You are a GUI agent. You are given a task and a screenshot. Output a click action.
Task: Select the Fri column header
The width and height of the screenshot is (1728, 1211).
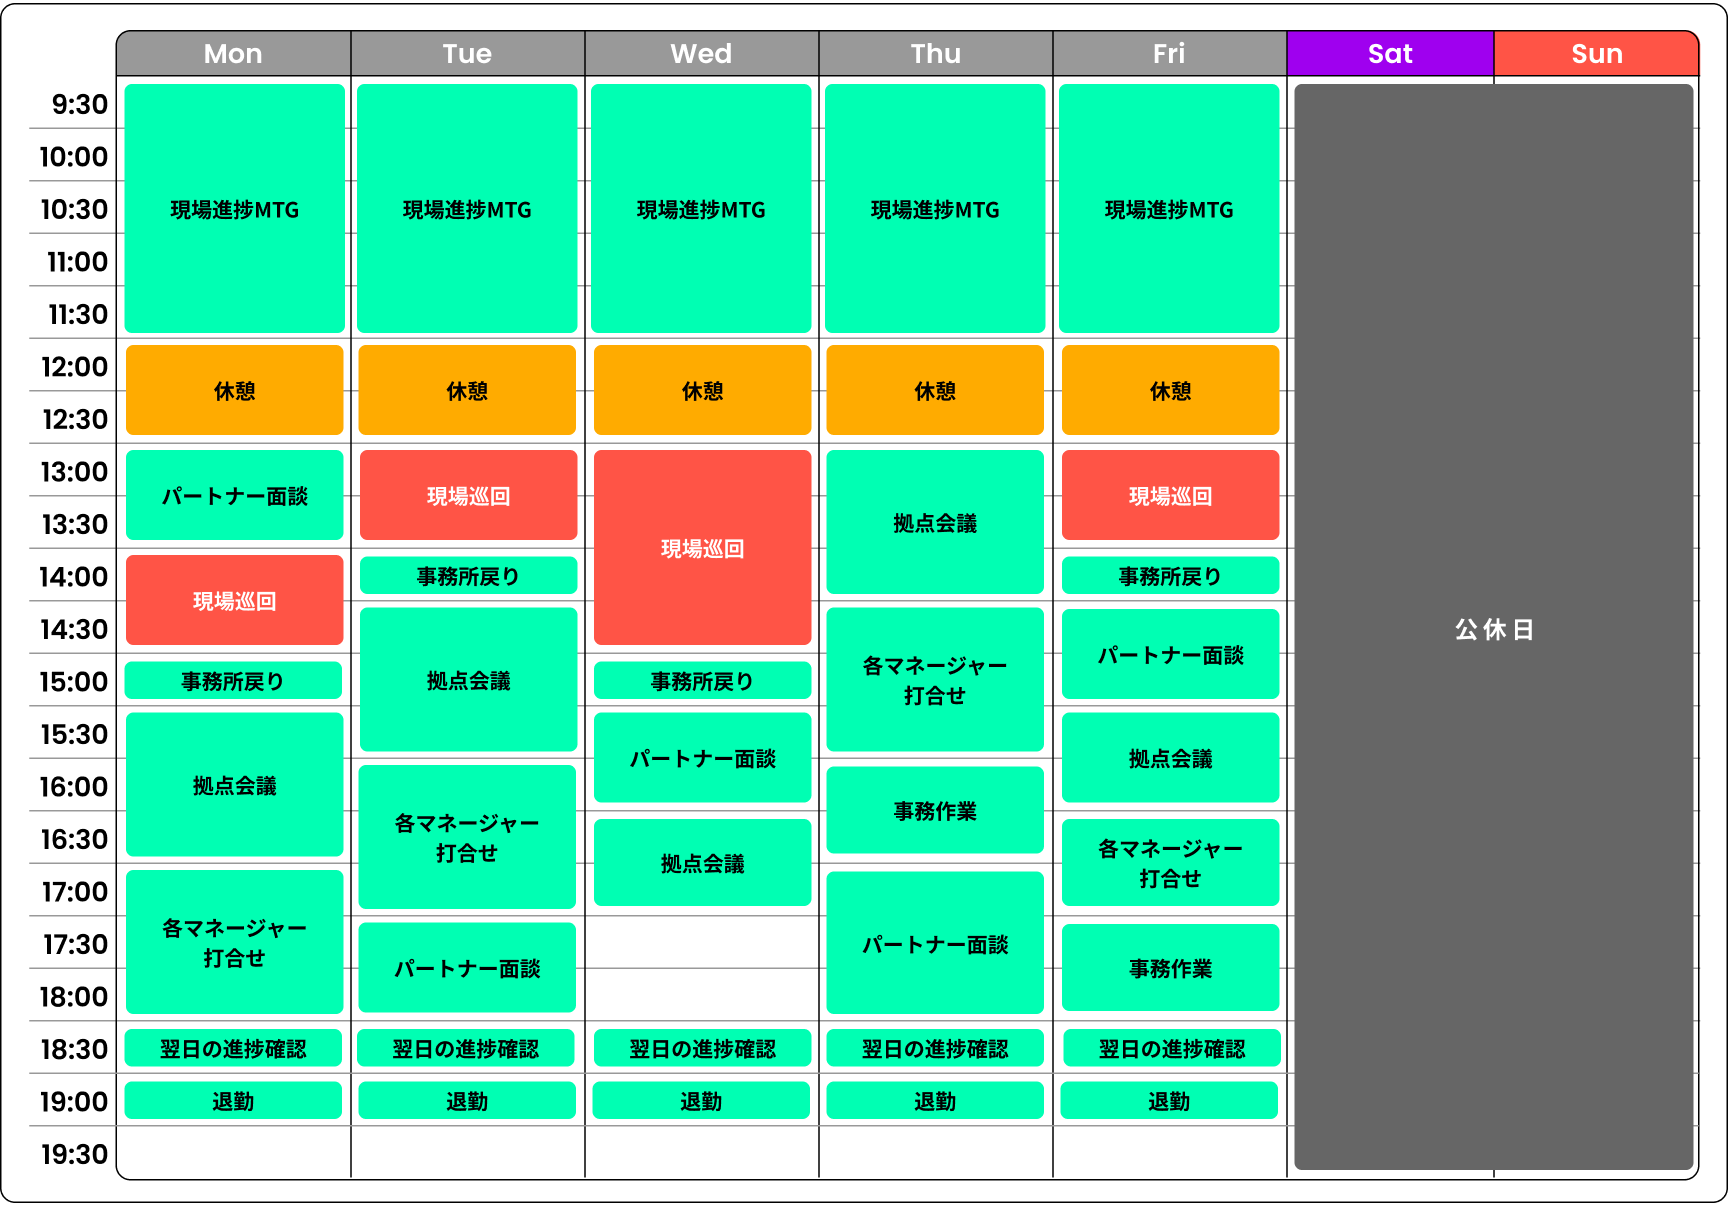point(1169,54)
